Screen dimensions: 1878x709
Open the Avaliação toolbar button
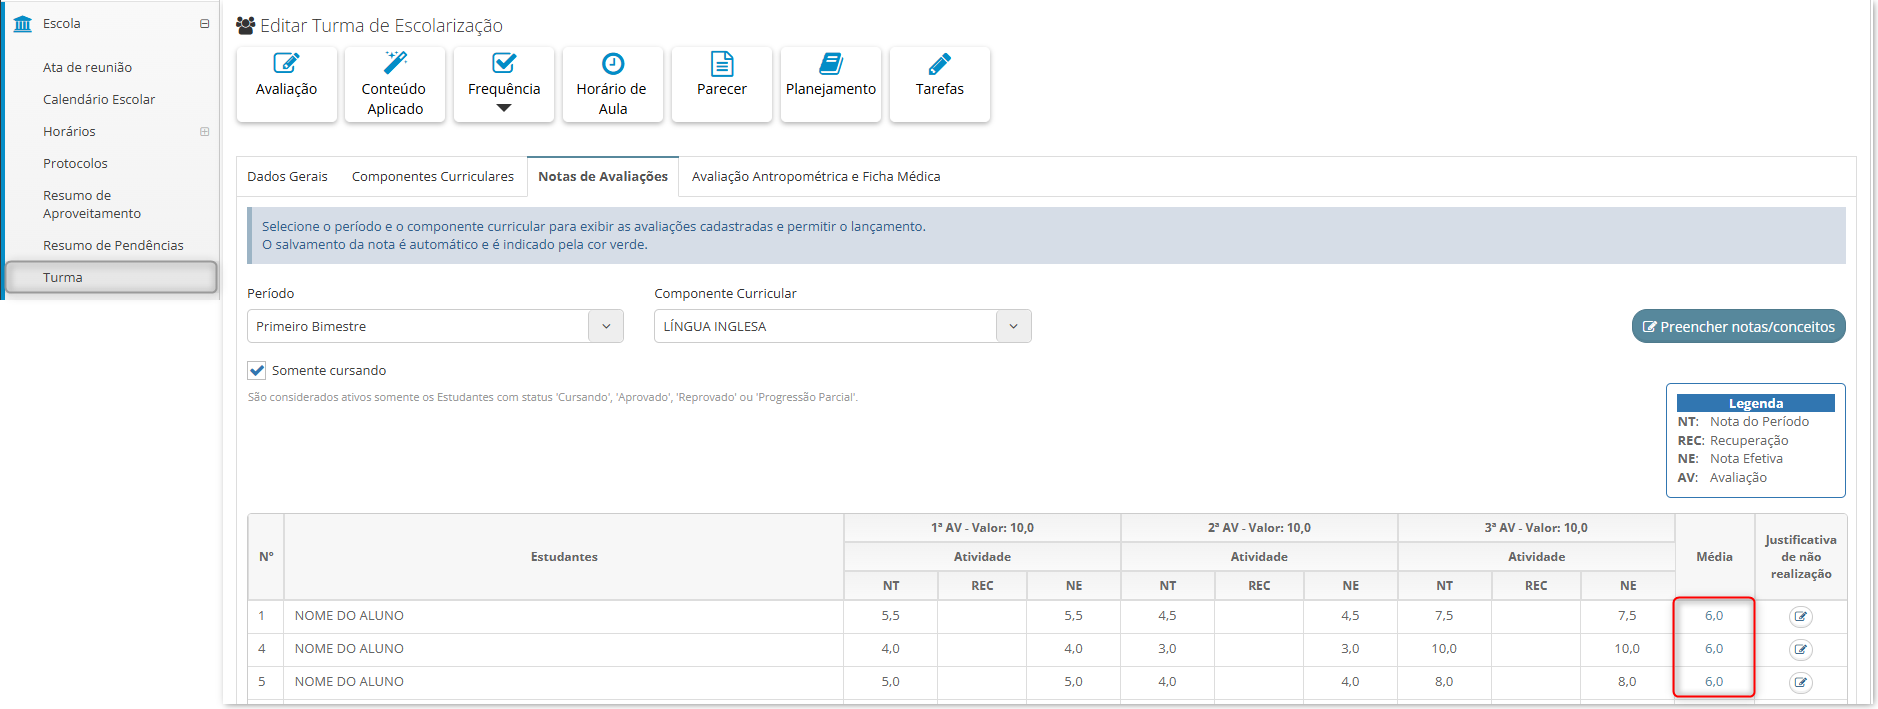click(286, 85)
